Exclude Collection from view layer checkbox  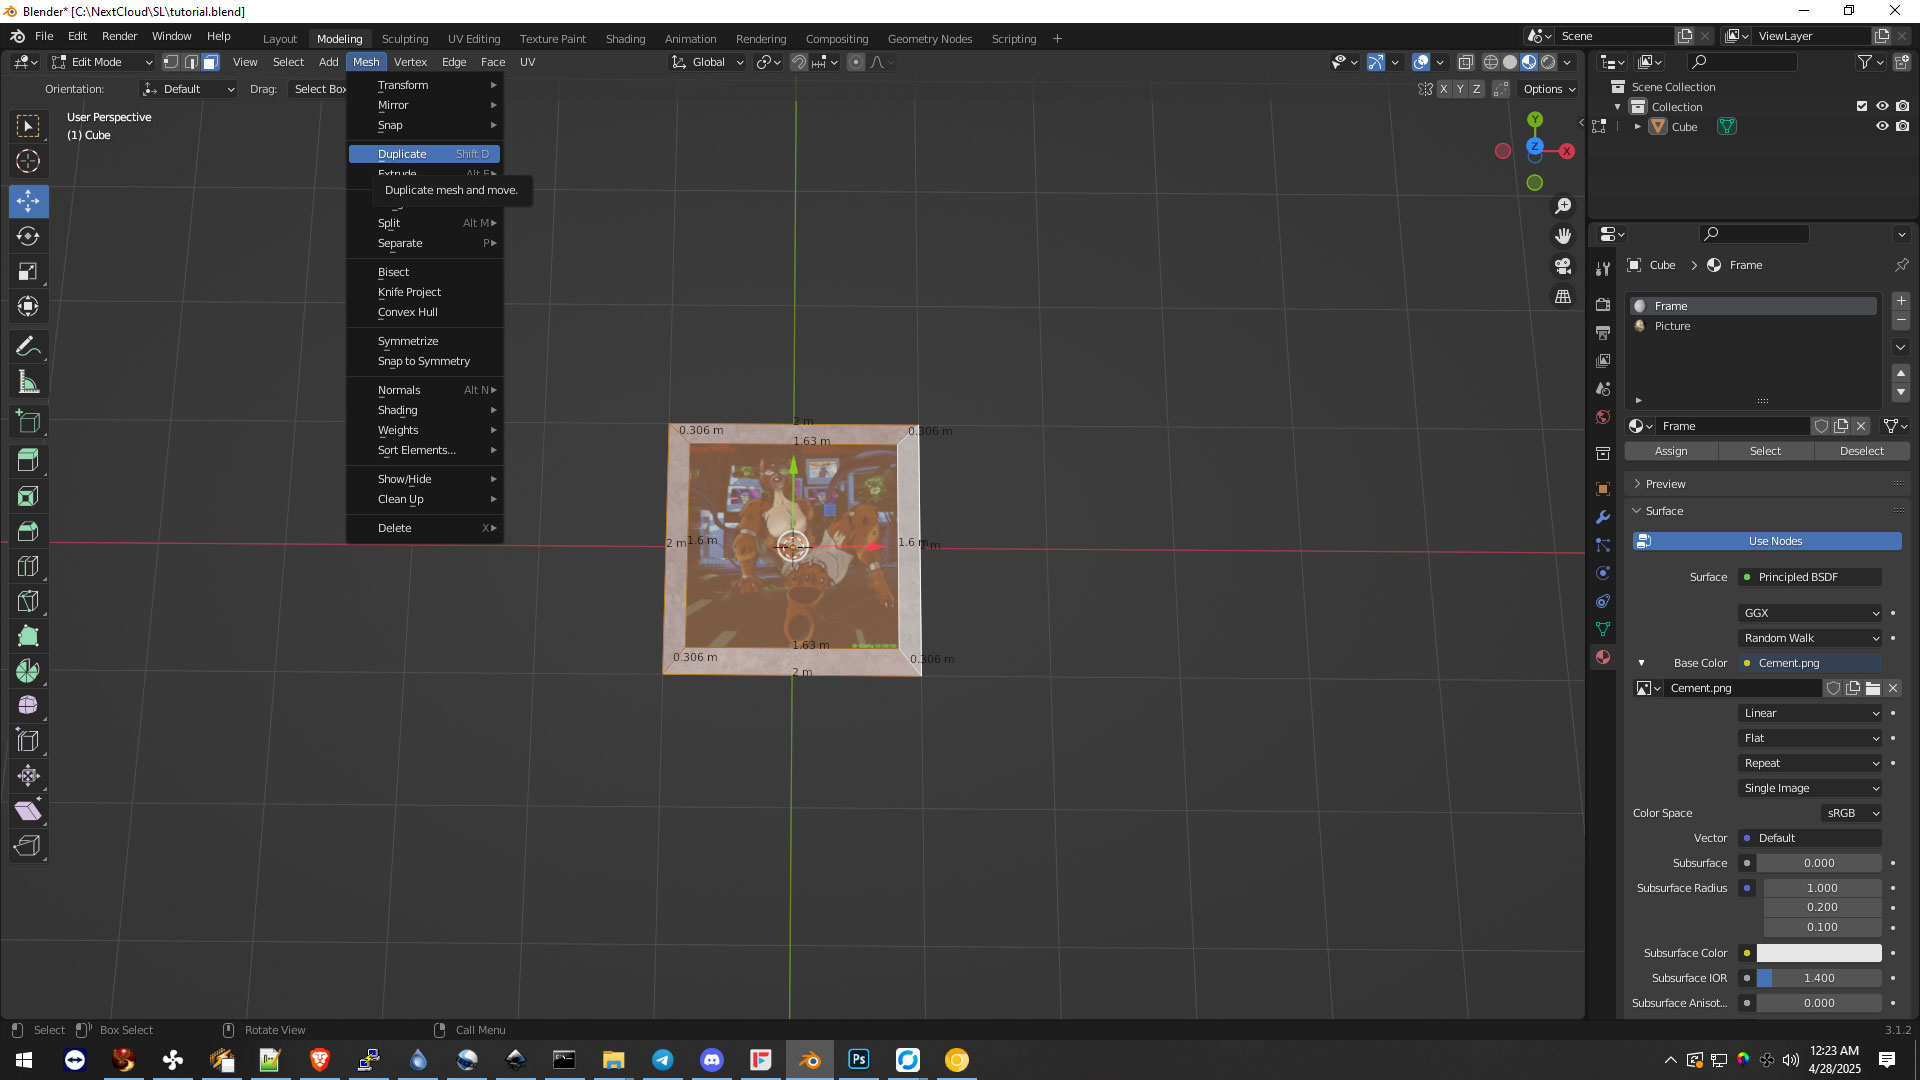coord(1862,106)
